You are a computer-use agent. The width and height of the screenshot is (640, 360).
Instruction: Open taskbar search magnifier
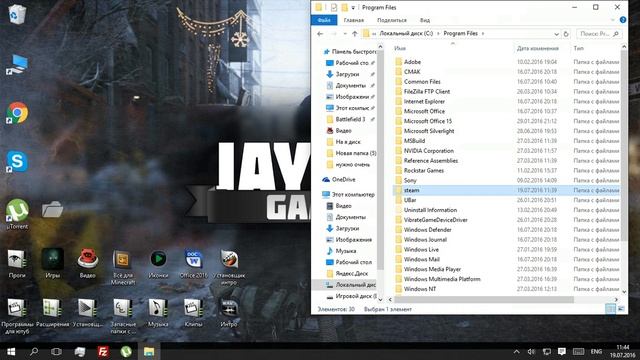point(34,351)
